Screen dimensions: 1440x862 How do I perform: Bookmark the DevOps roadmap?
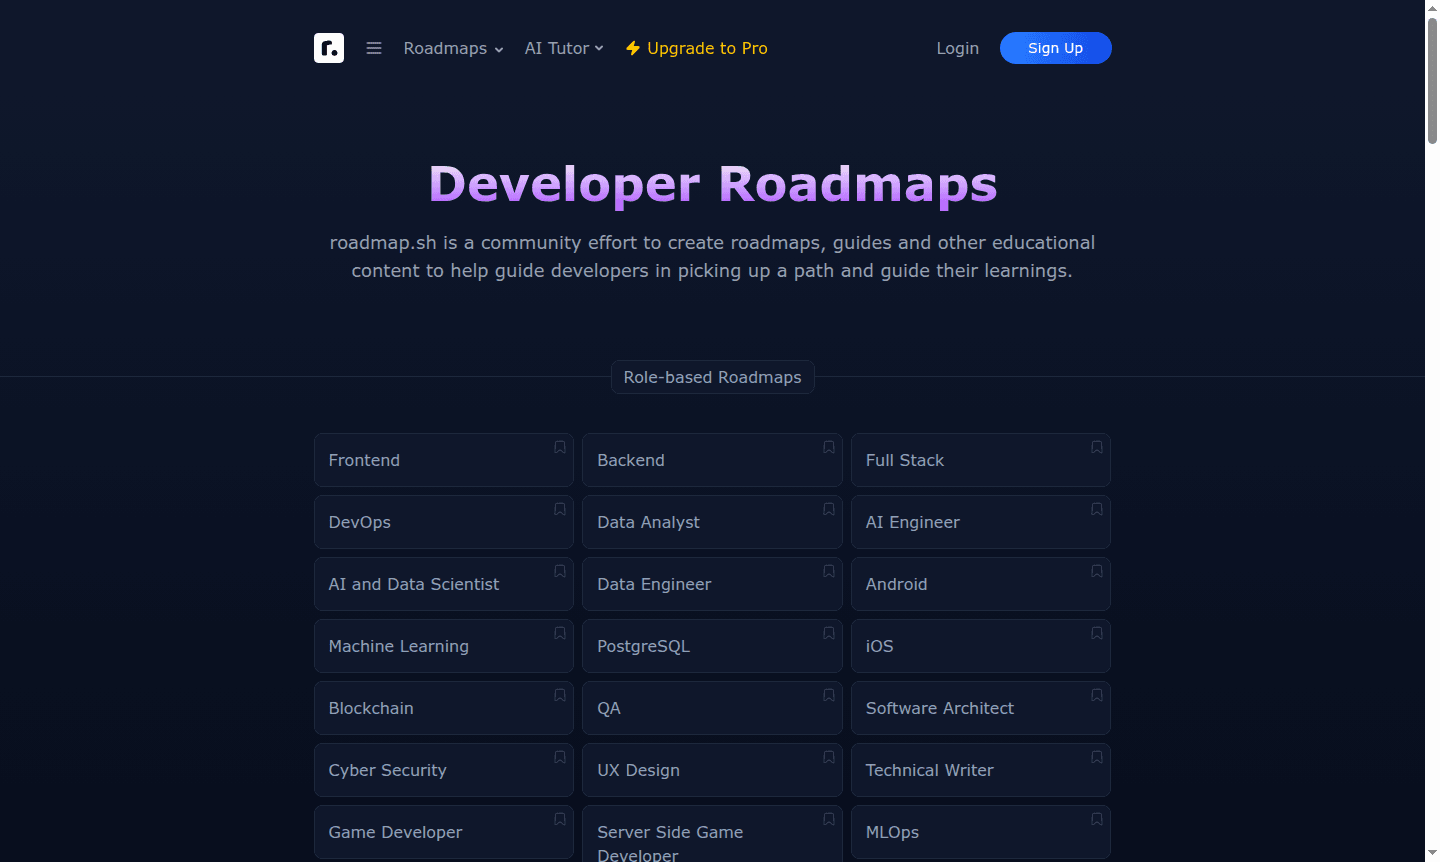pos(559,509)
